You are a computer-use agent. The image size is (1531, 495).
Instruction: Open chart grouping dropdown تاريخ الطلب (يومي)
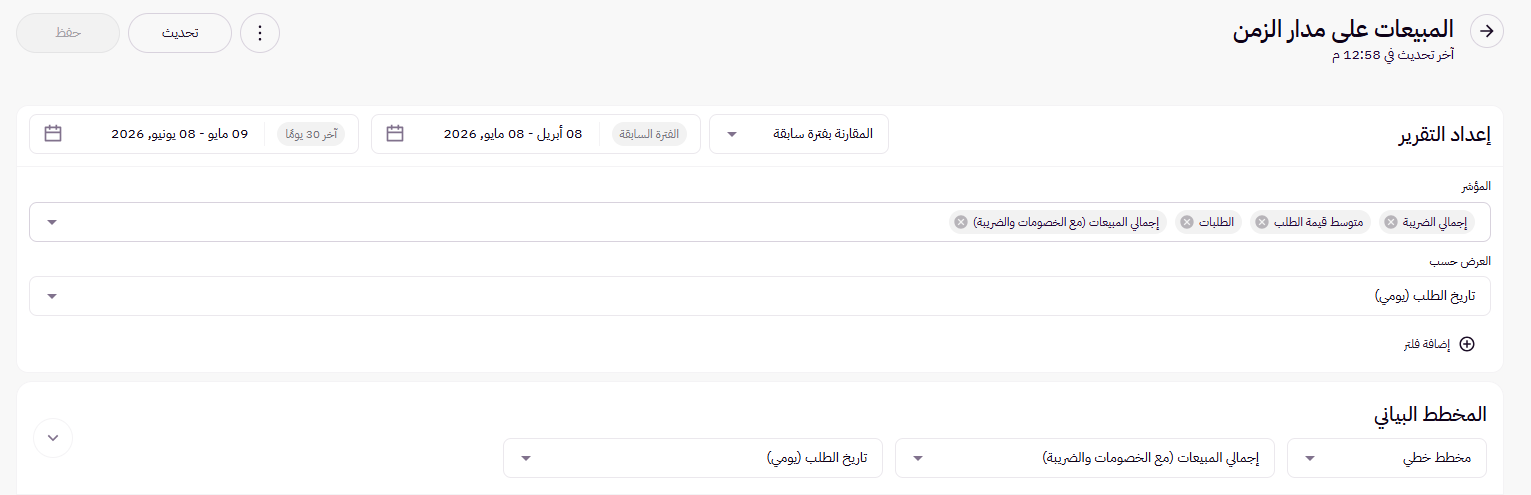(693, 458)
